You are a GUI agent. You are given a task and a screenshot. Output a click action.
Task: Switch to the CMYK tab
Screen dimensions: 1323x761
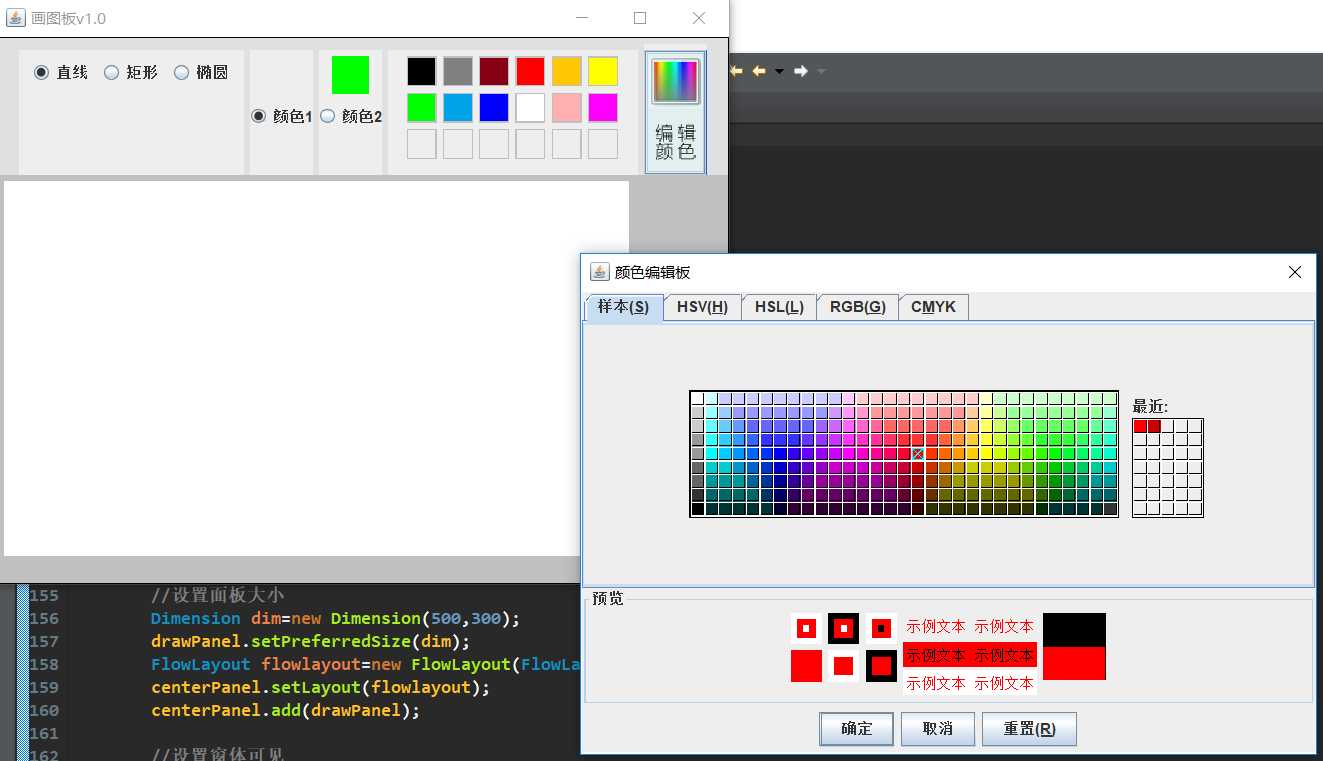coord(933,307)
